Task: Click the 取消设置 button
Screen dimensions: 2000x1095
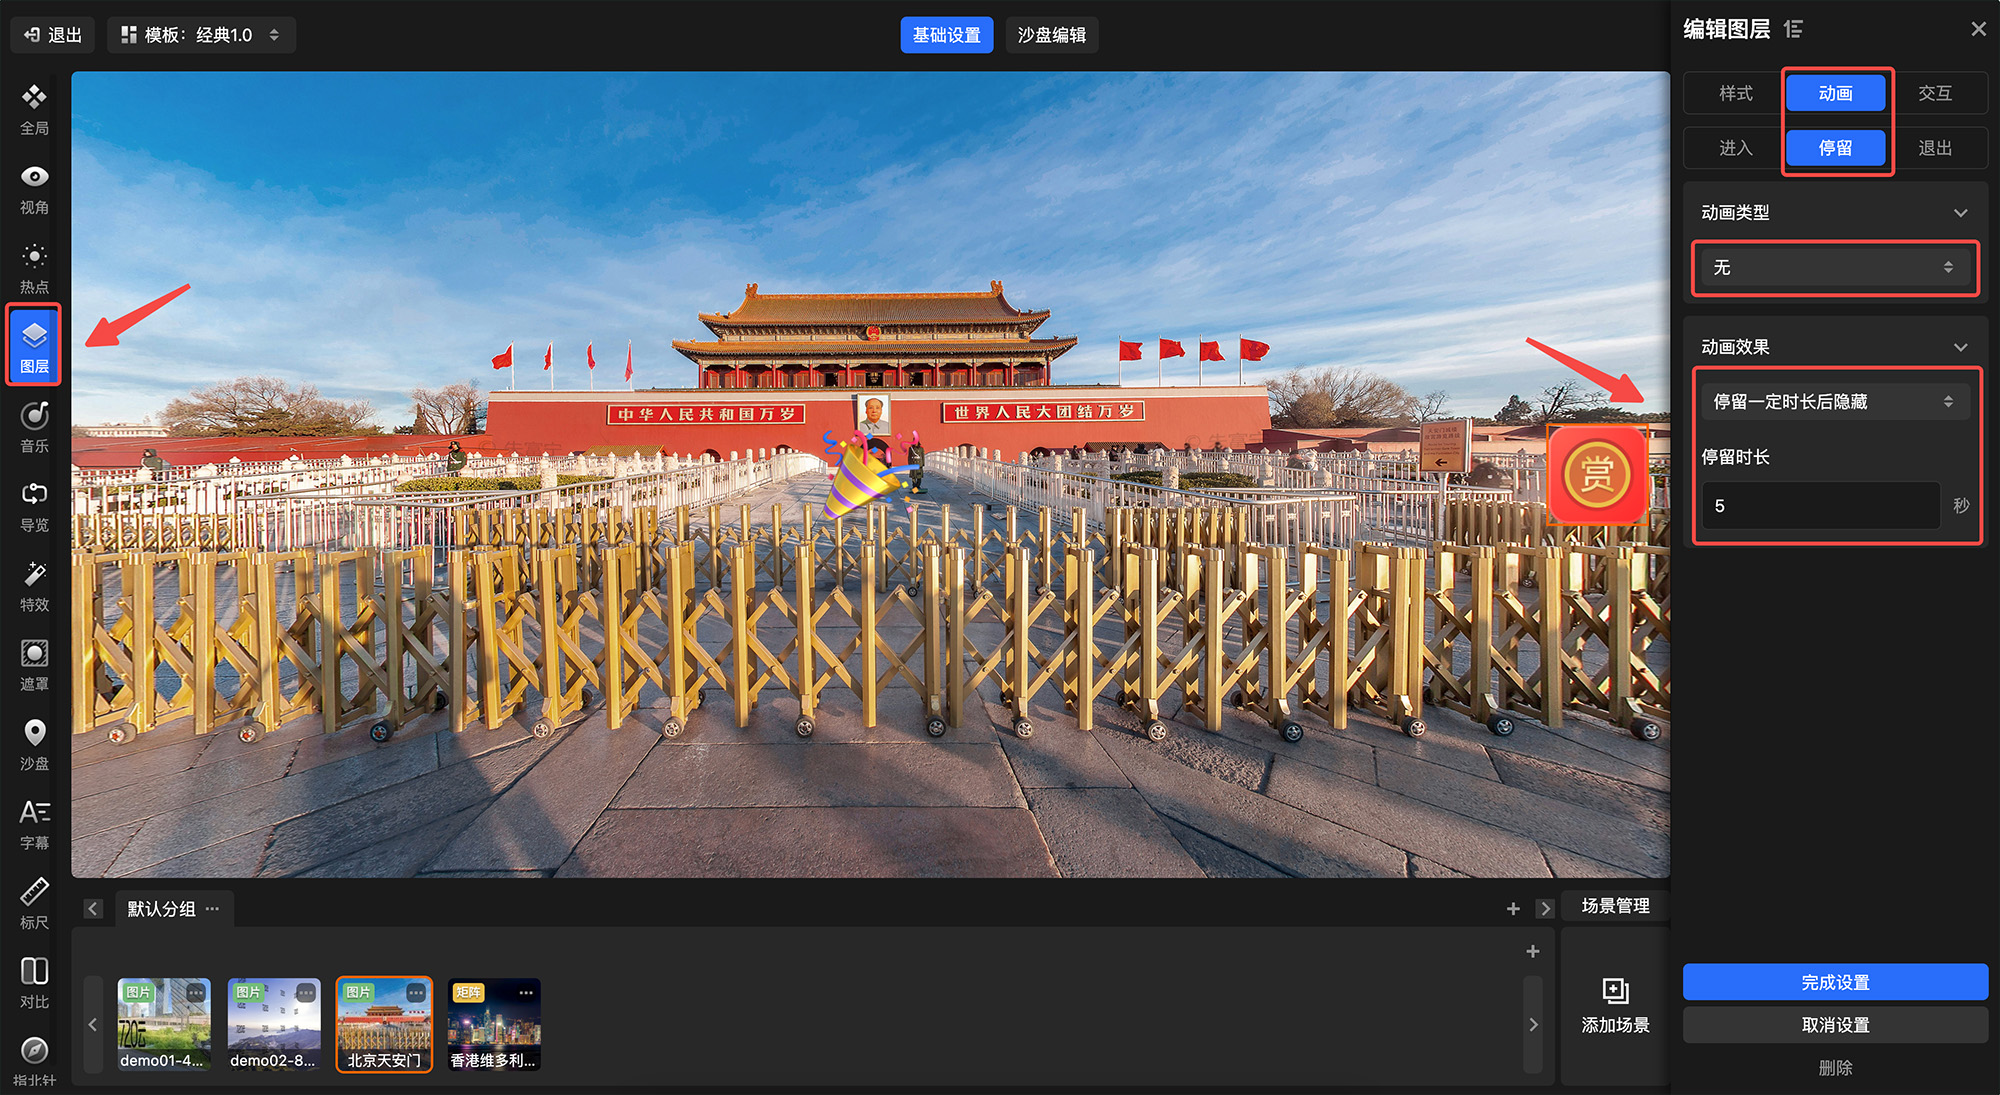Action: [x=1835, y=1025]
